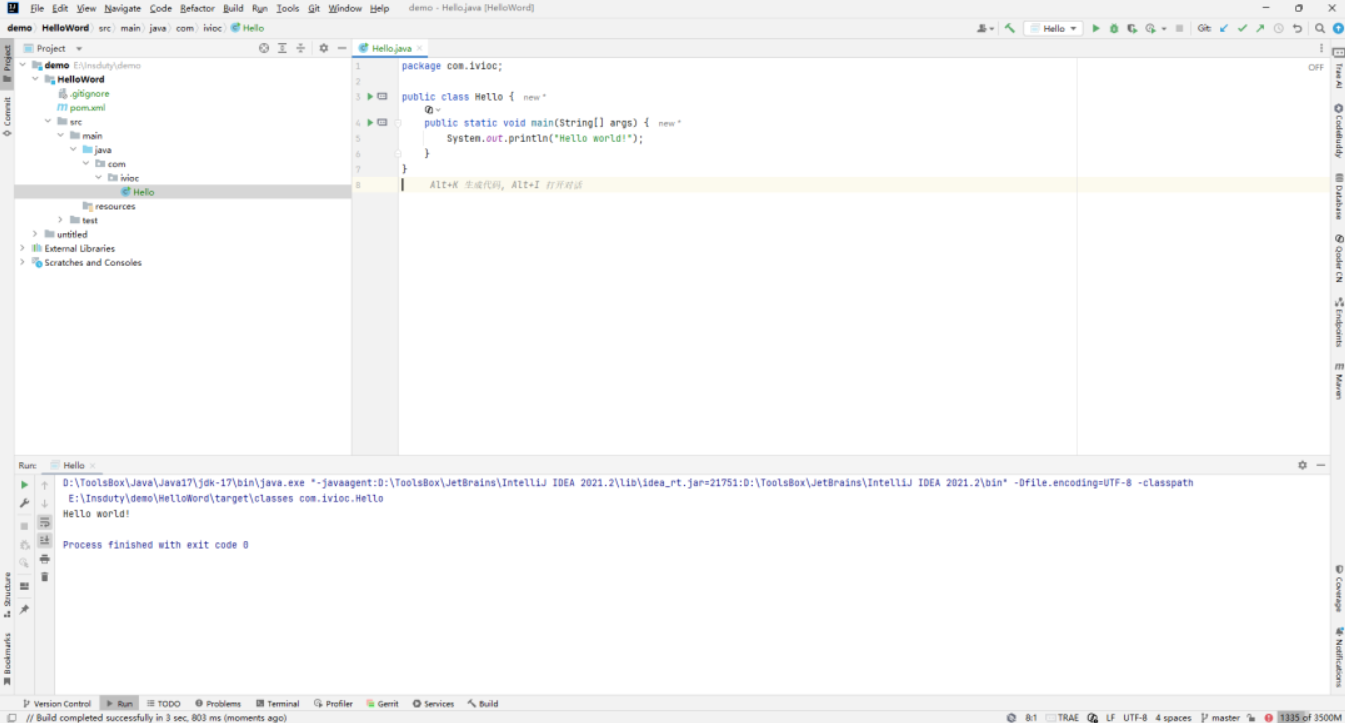This screenshot has width=1345, height=723.
Task: Click the wrench icon in Run panel
Action: pyautogui.click(x=25, y=503)
